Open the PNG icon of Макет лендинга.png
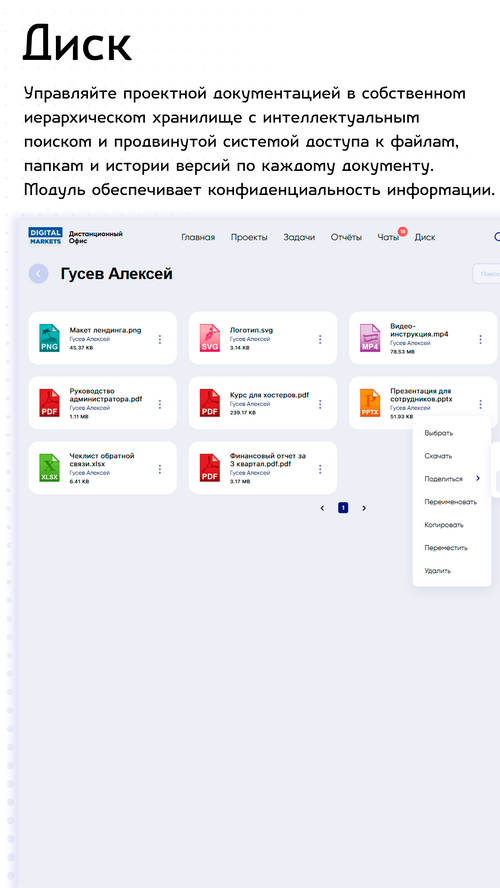500x888 pixels. point(49,338)
